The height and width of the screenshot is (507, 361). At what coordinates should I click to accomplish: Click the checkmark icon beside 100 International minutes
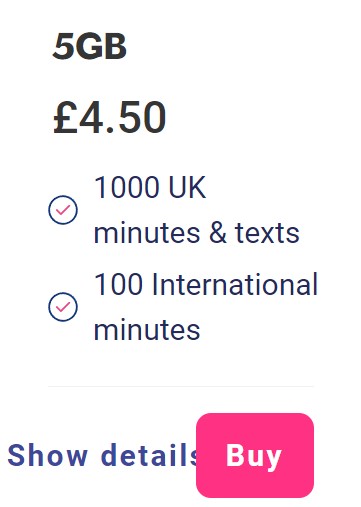63,307
